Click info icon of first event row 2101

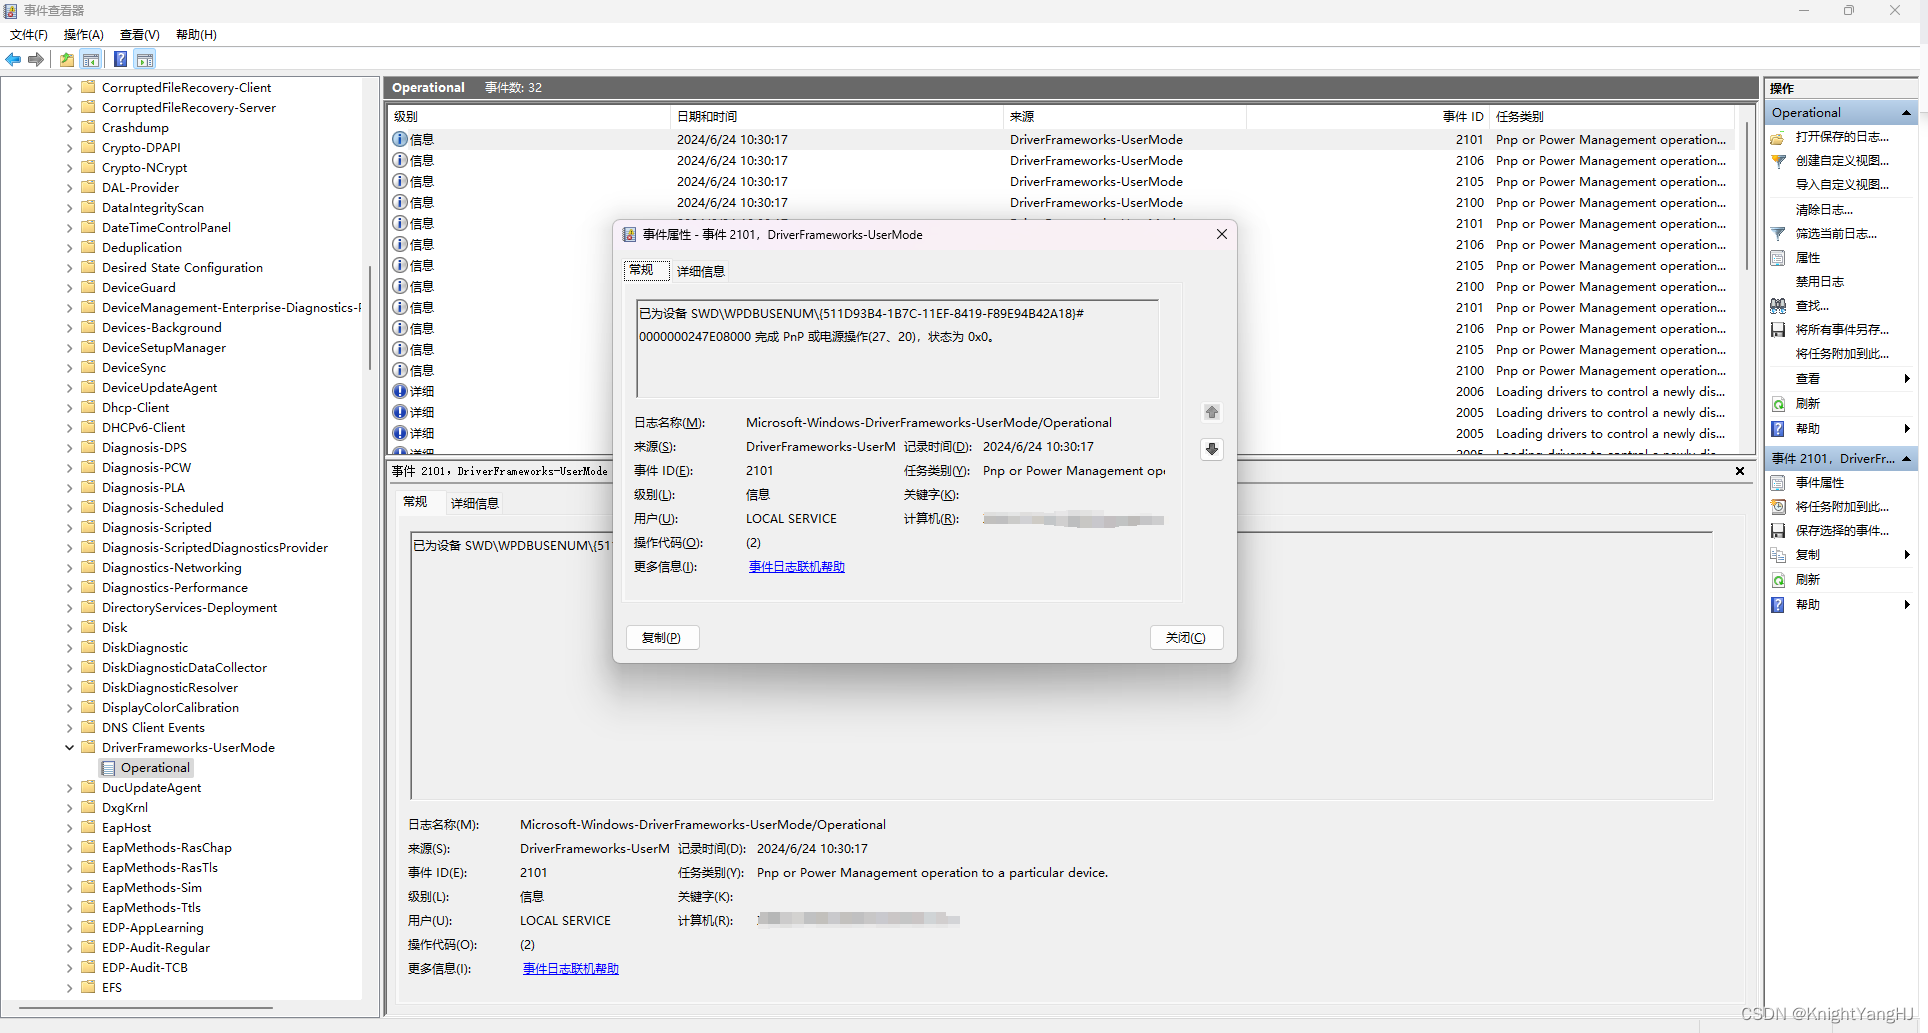(x=400, y=140)
